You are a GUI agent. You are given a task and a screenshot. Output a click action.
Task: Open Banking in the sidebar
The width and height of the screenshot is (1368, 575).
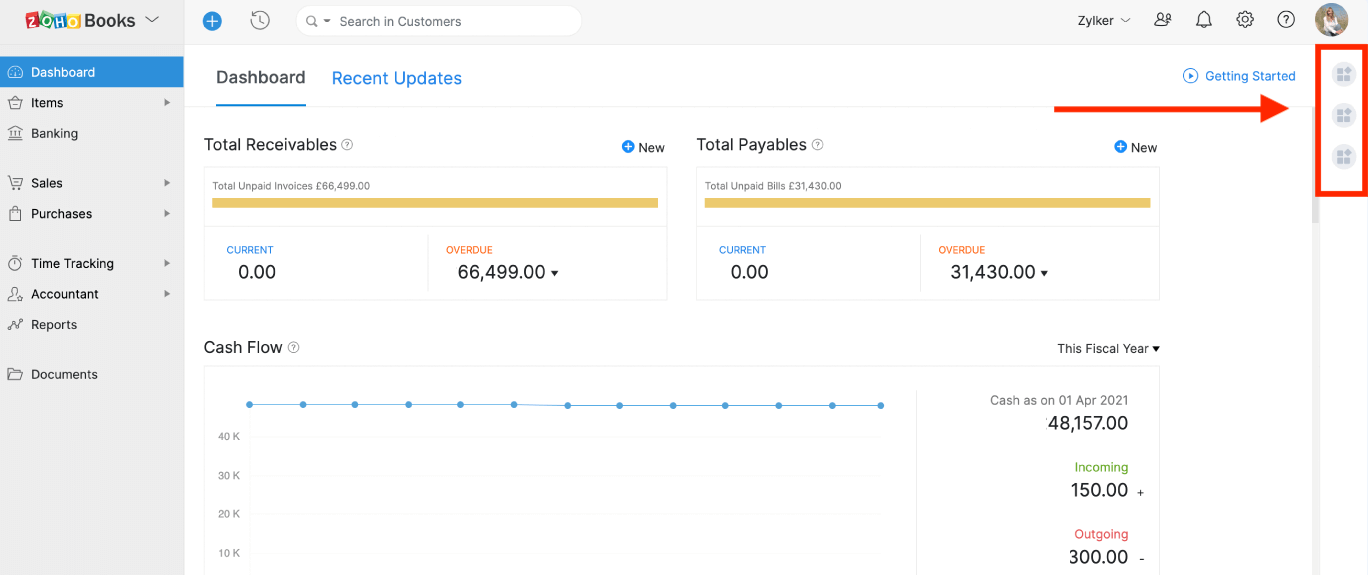pyautogui.click(x=54, y=133)
